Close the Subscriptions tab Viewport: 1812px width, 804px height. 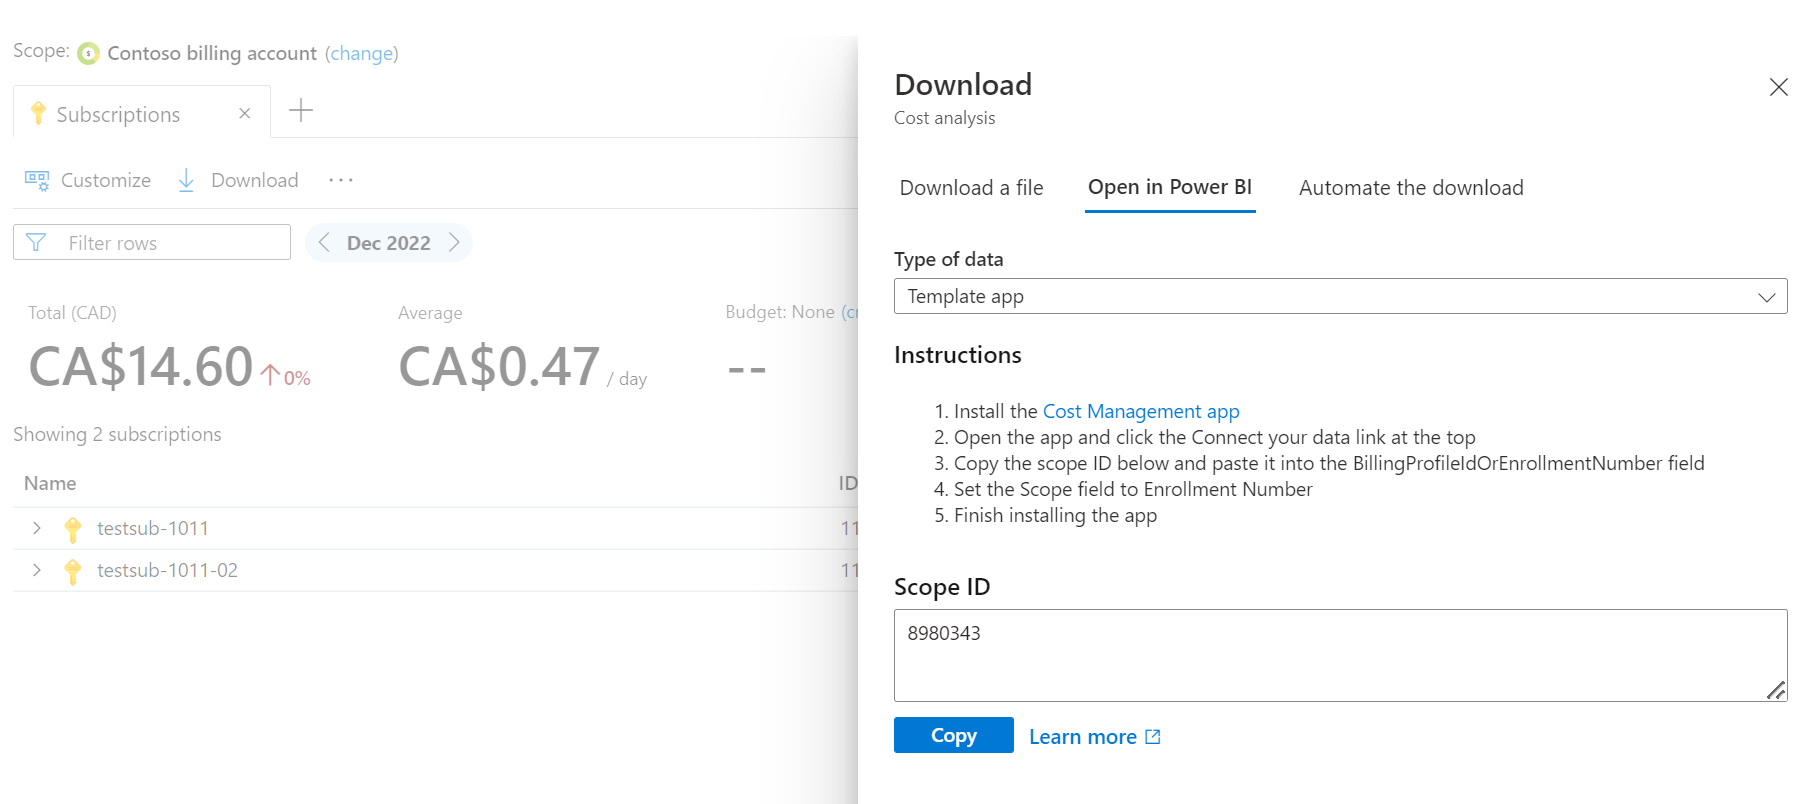point(245,114)
